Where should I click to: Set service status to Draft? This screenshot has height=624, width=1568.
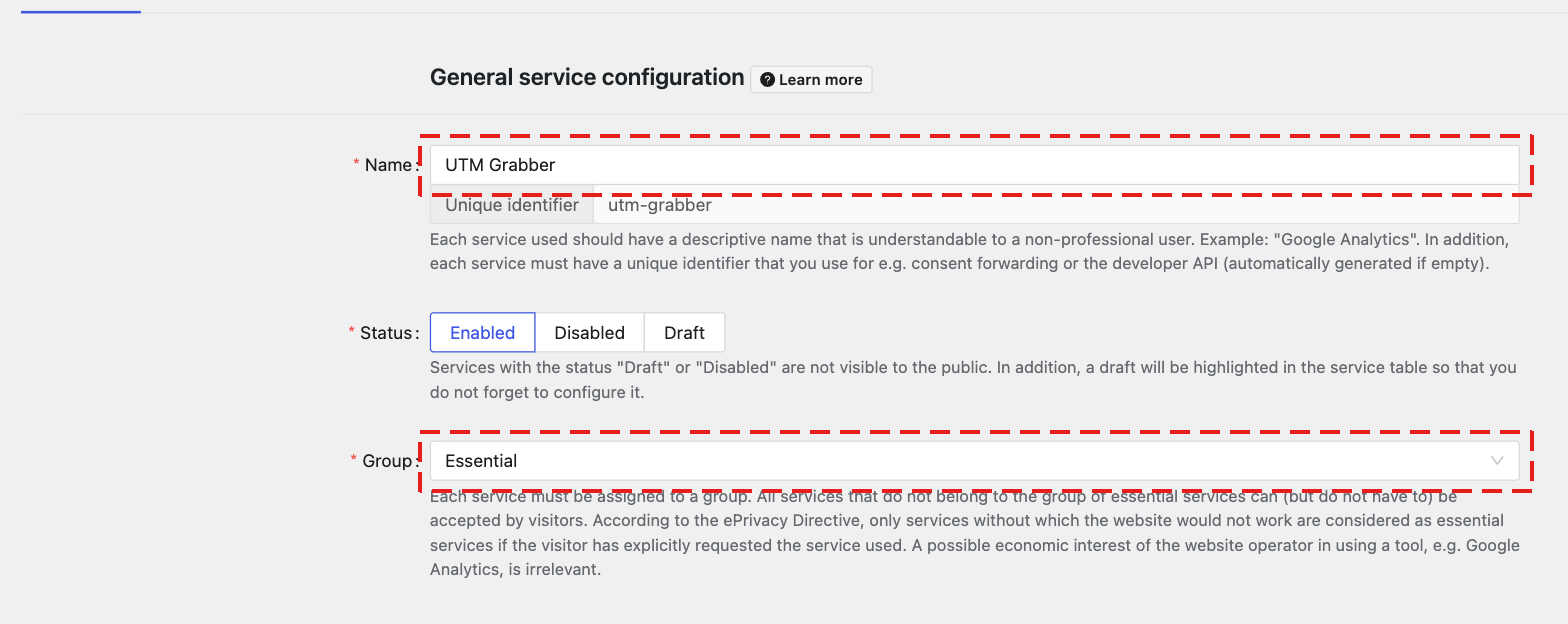pos(684,333)
